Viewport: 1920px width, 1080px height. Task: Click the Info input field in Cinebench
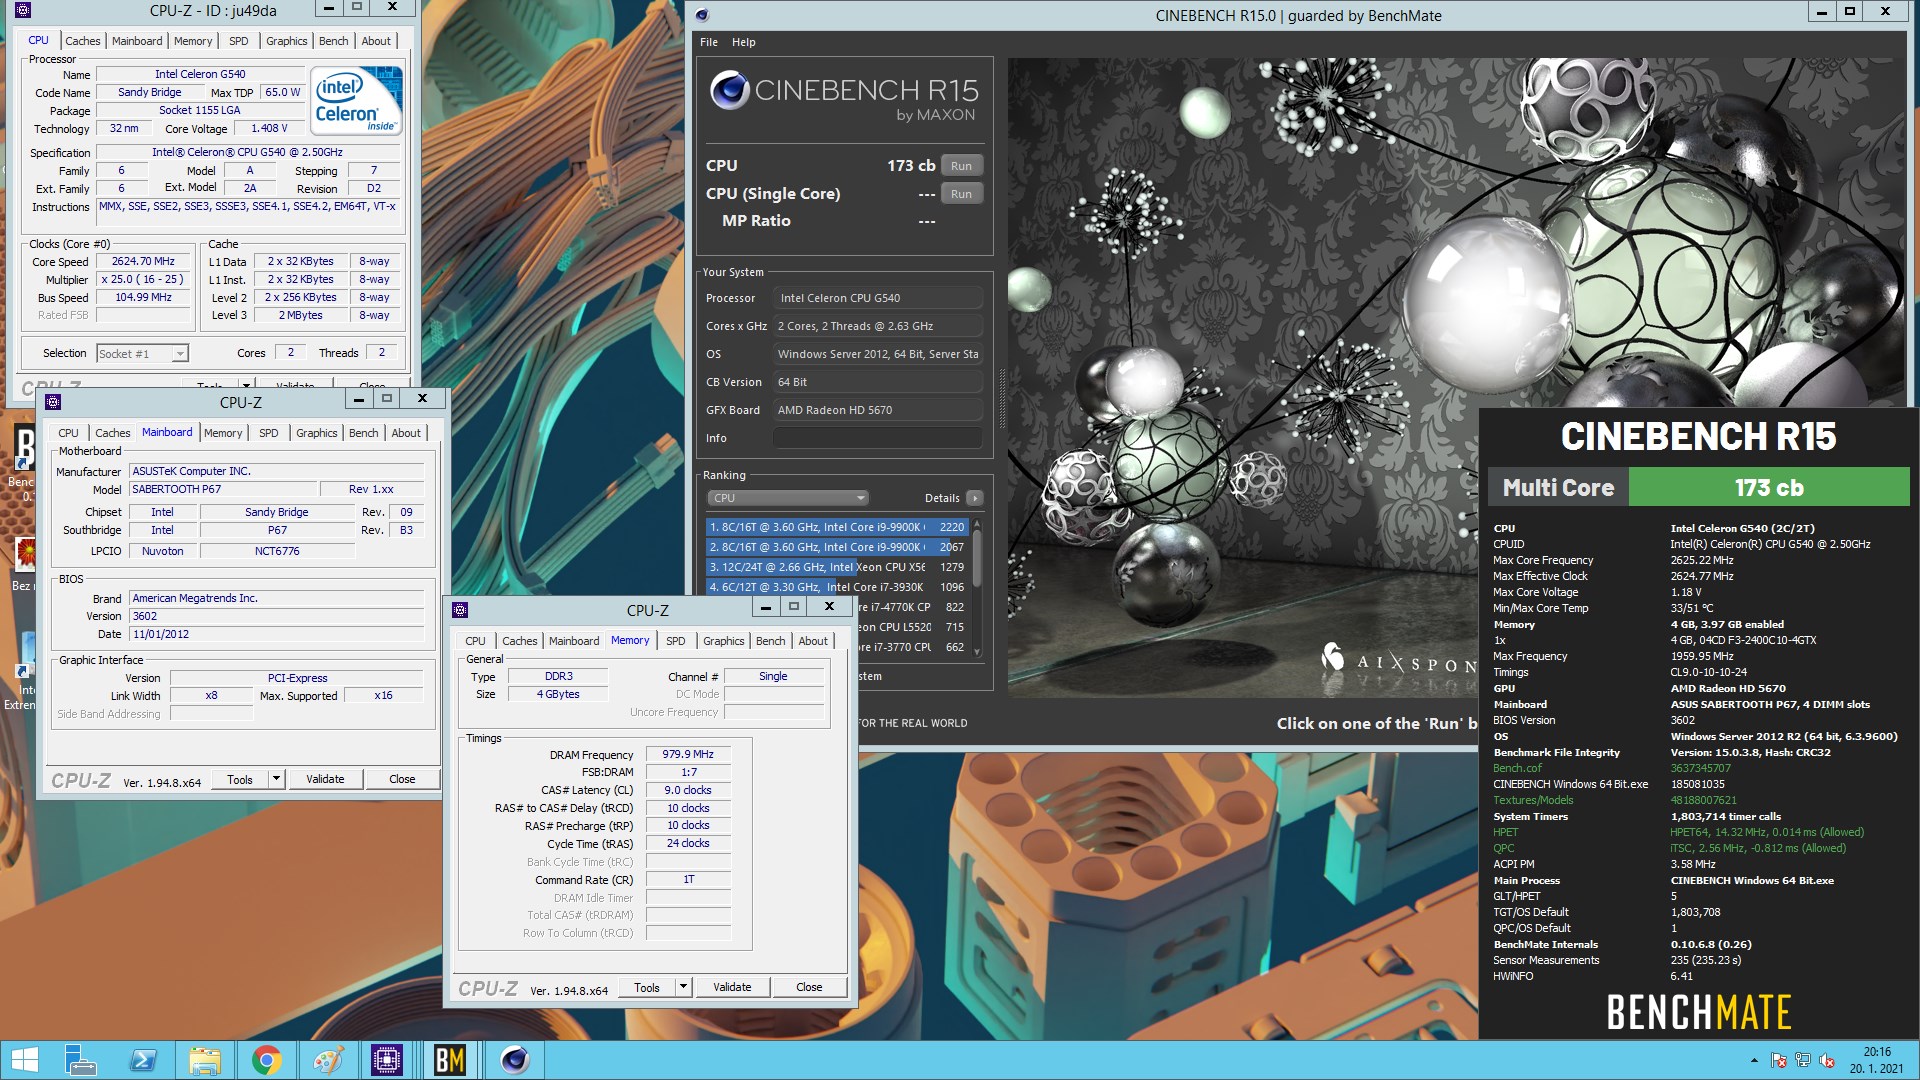[877, 438]
